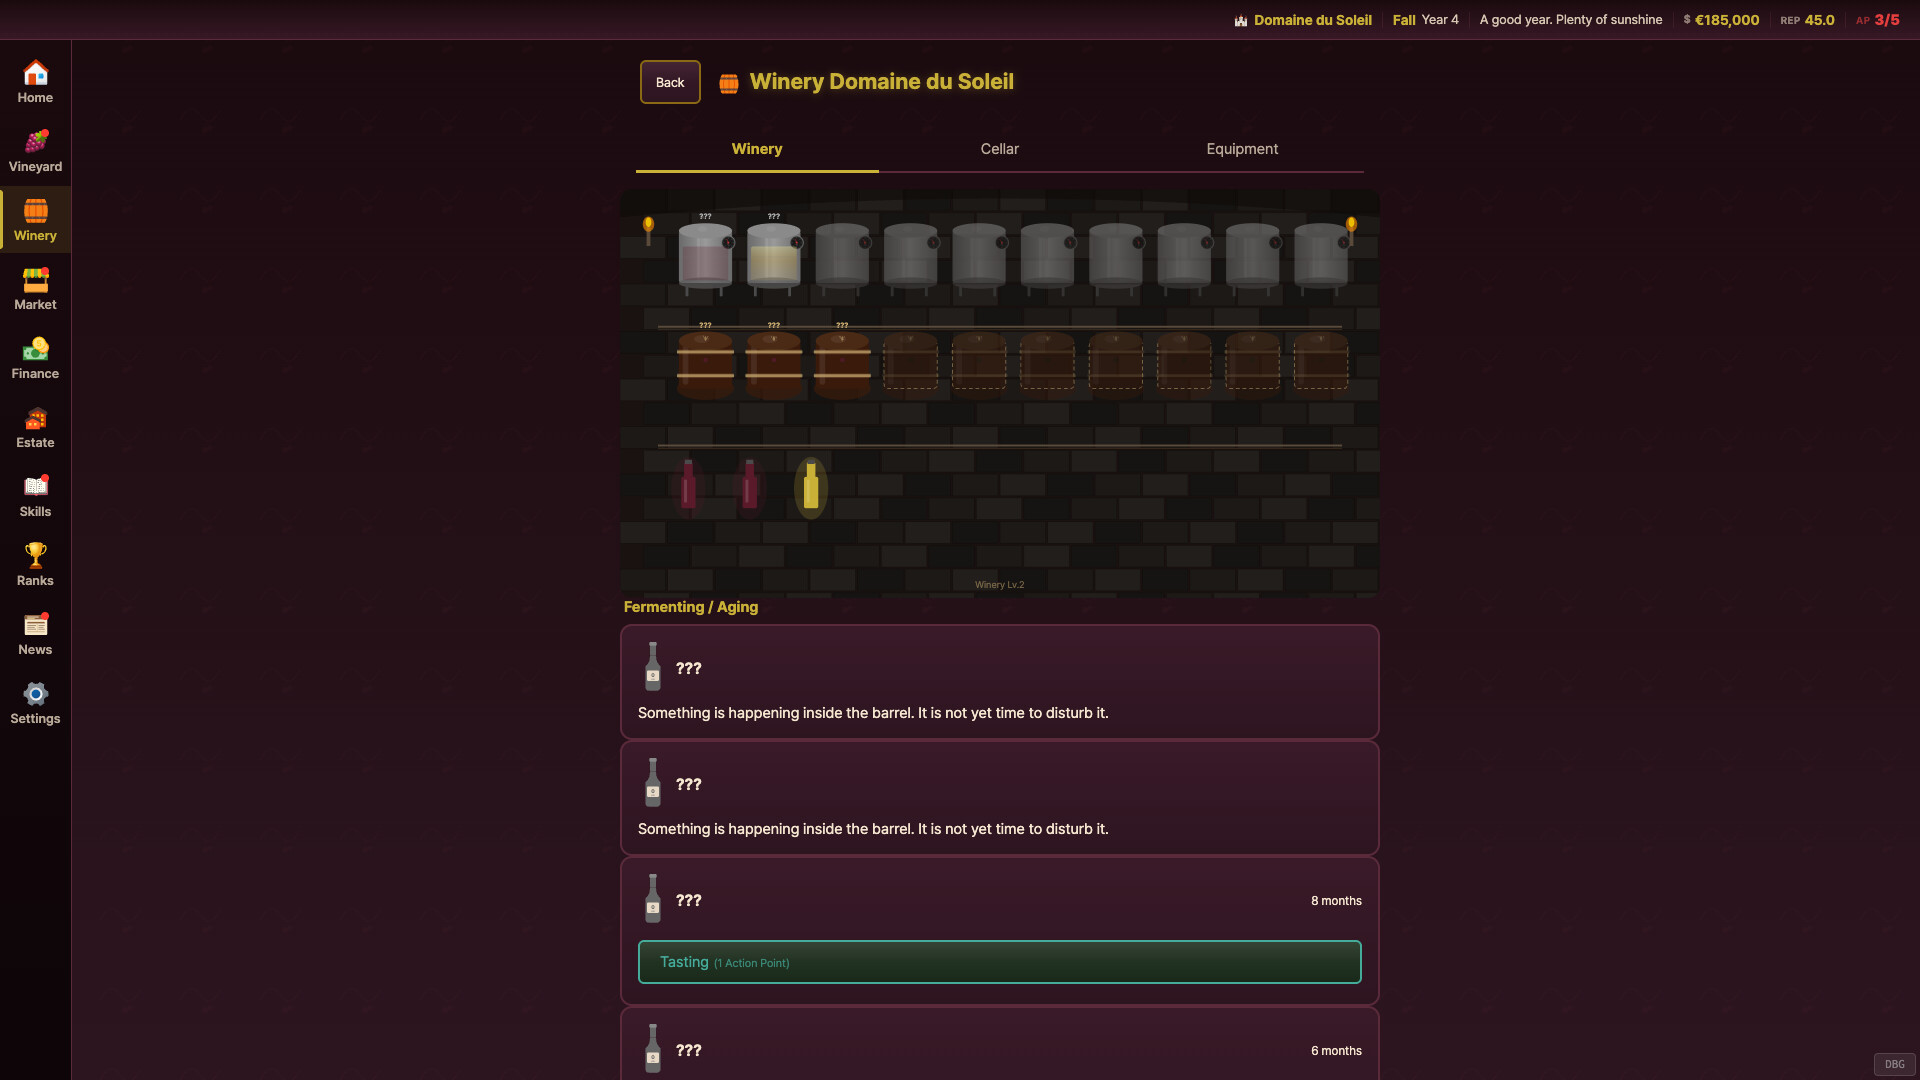This screenshot has height=1080, width=1920.
Task: Click the barrel emoji next to the winery title
Action: (729, 81)
